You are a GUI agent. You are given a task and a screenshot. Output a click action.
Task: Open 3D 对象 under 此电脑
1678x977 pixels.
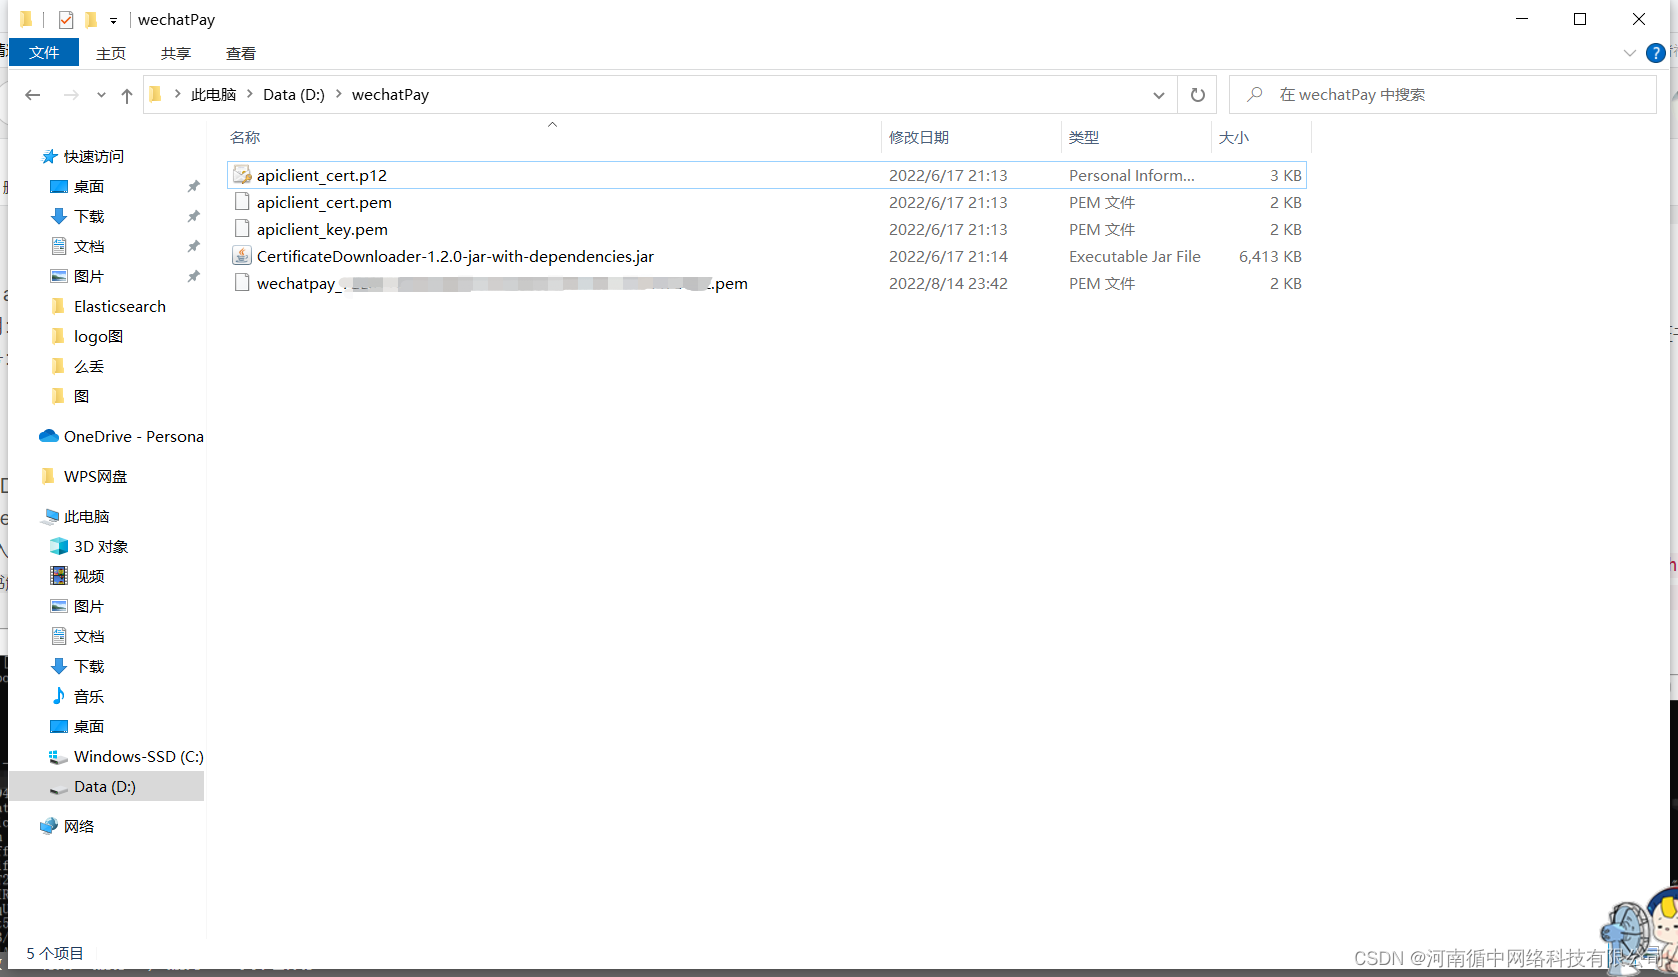point(101,547)
